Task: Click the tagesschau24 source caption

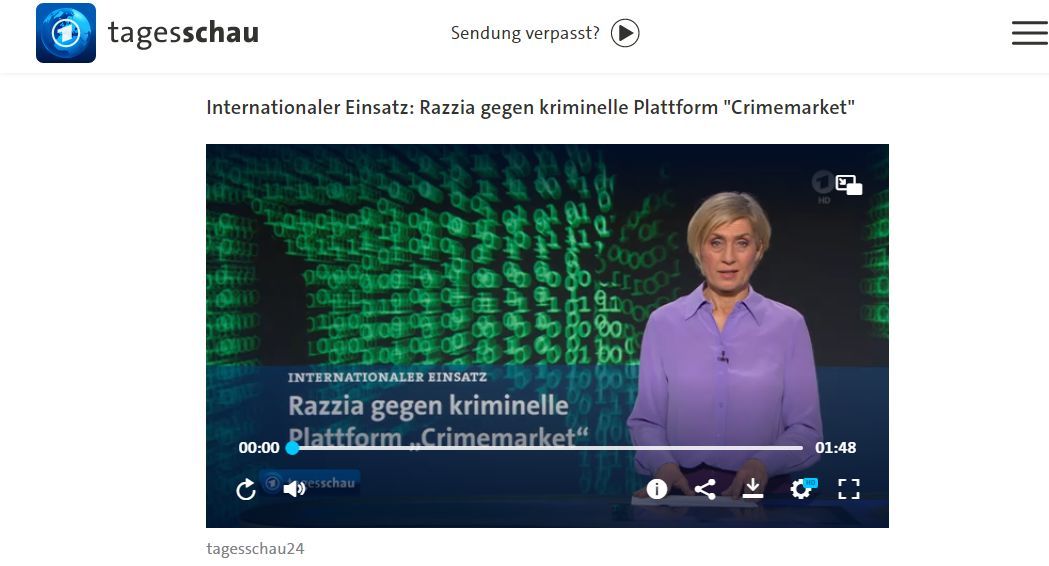Action: pyautogui.click(x=255, y=549)
